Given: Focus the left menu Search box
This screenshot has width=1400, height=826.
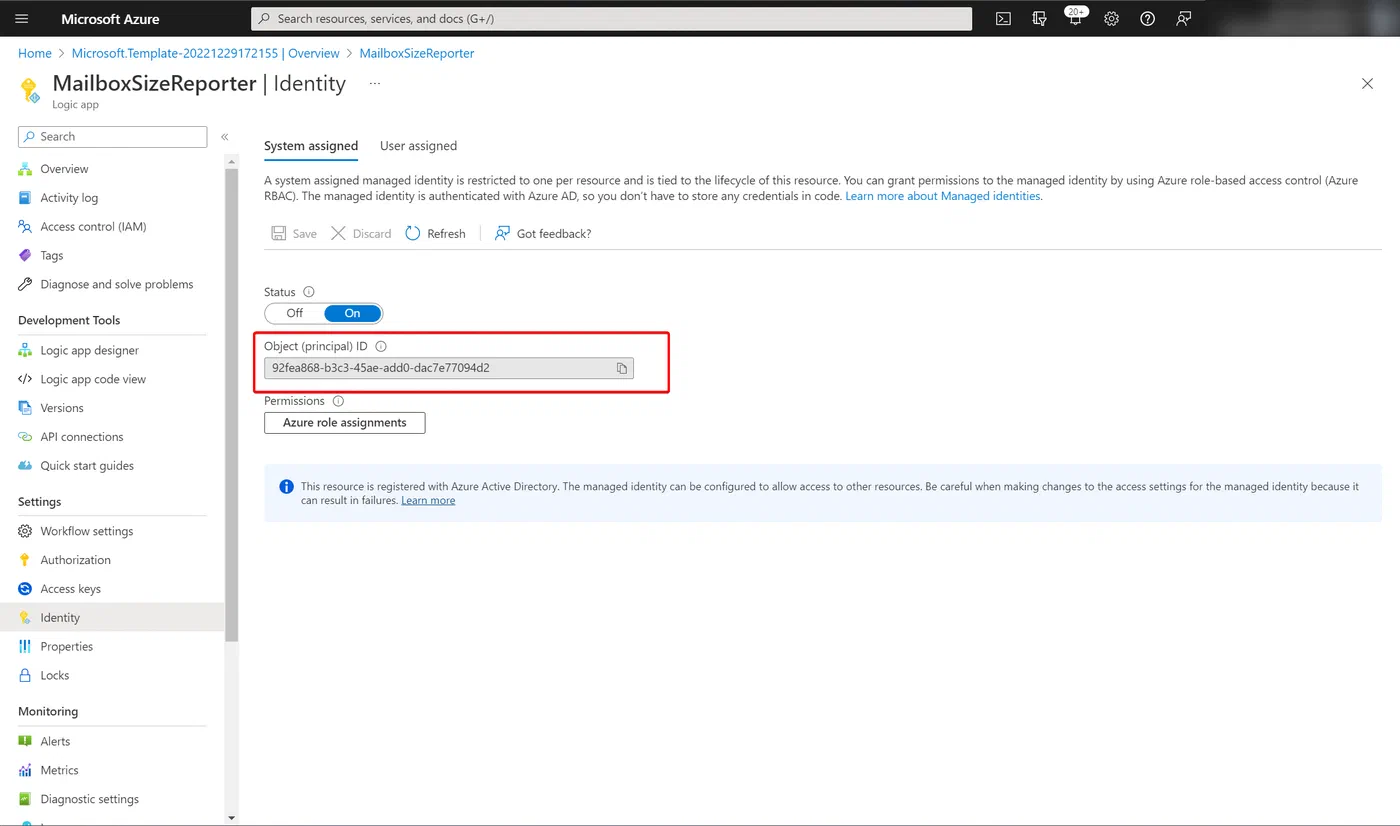Looking at the screenshot, I should (x=112, y=137).
